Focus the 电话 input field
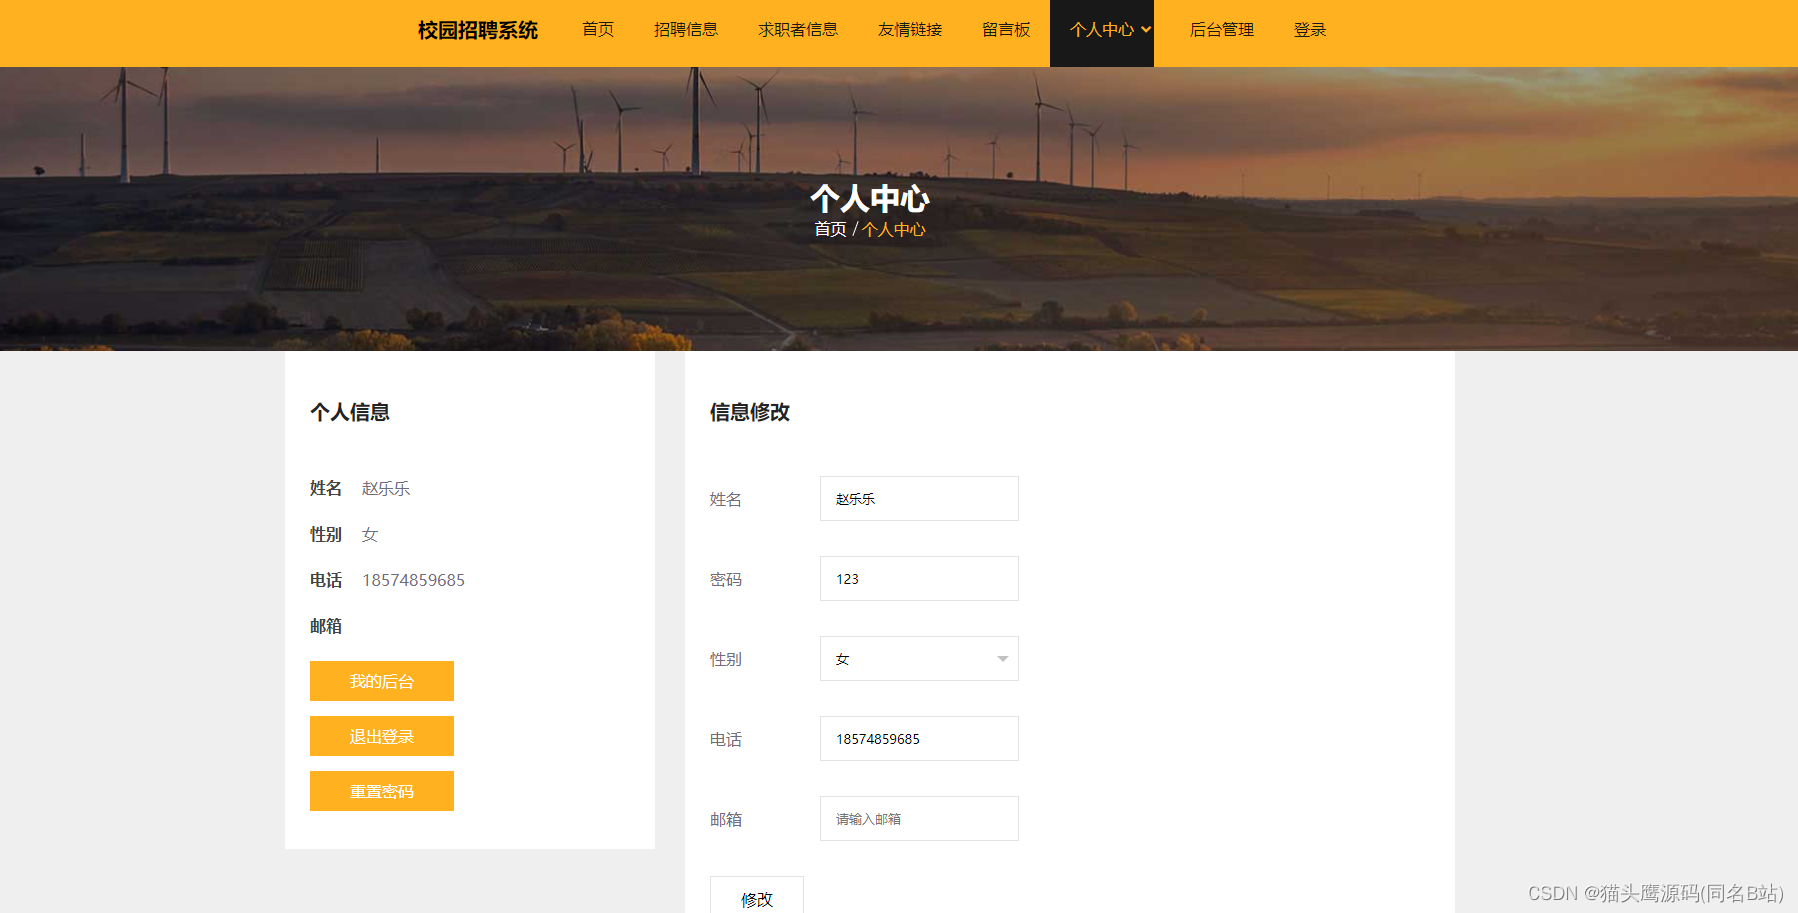Image resolution: width=1798 pixels, height=913 pixels. coord(919,738)
